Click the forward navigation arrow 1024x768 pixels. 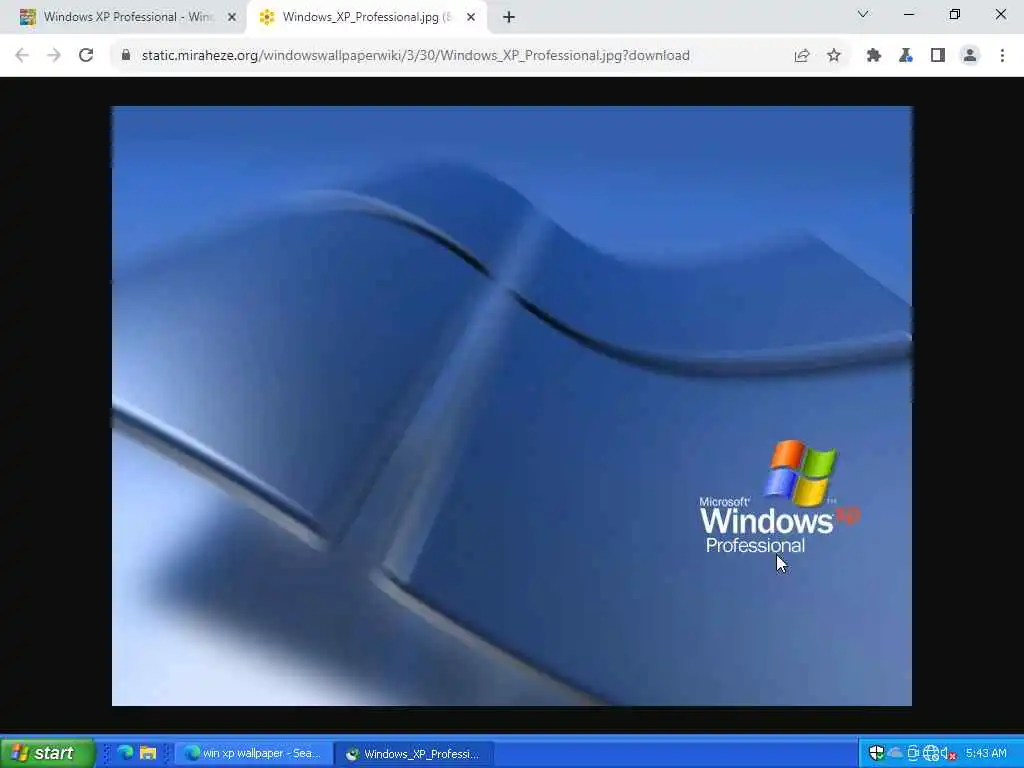point(54,56)
